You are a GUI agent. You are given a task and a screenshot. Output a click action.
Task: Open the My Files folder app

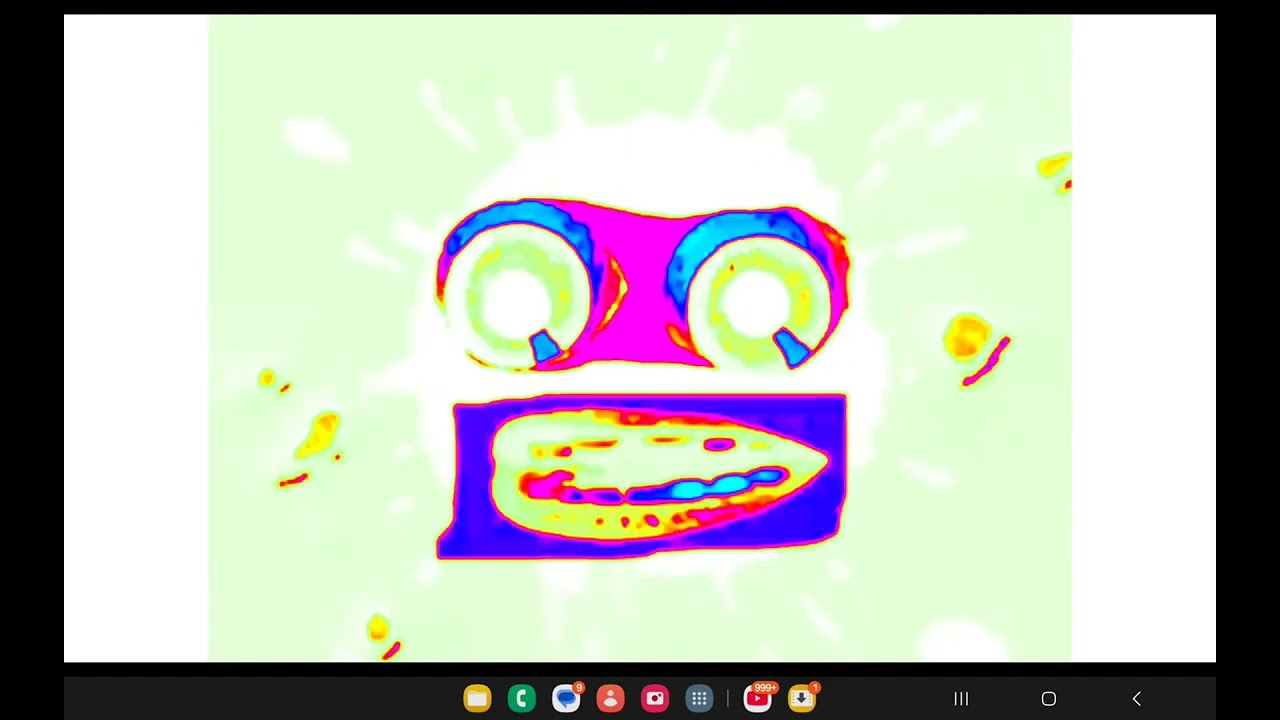477,699
